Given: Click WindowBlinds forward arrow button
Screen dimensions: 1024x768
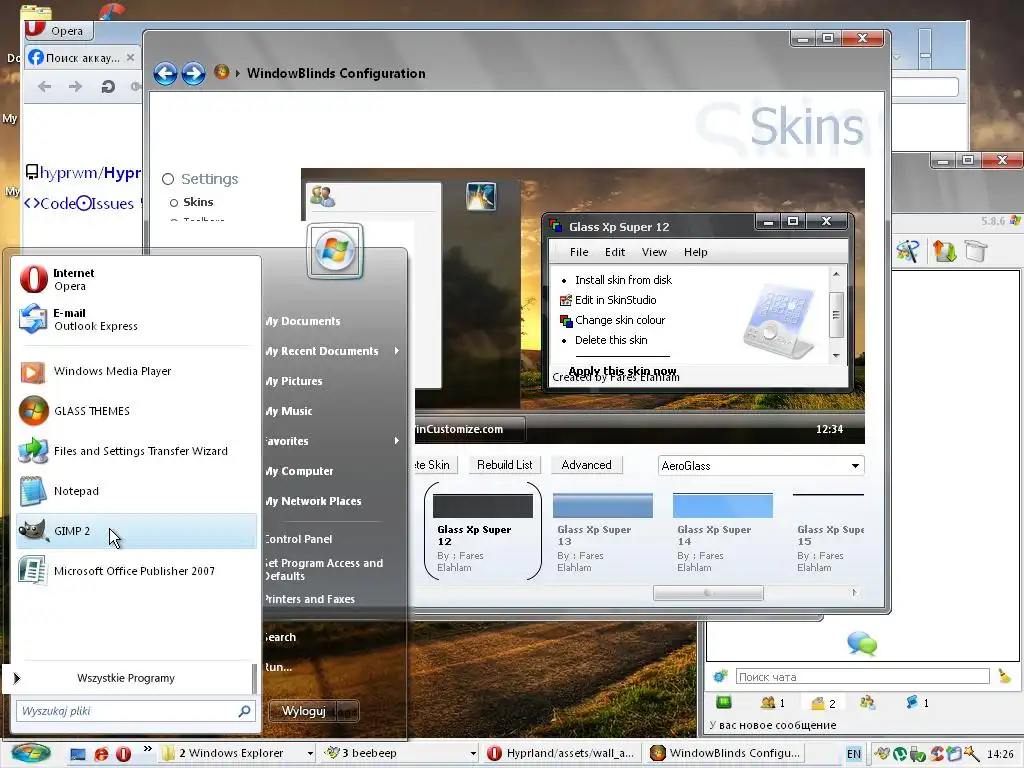Looking at the screenshot, I should [193, 73].
